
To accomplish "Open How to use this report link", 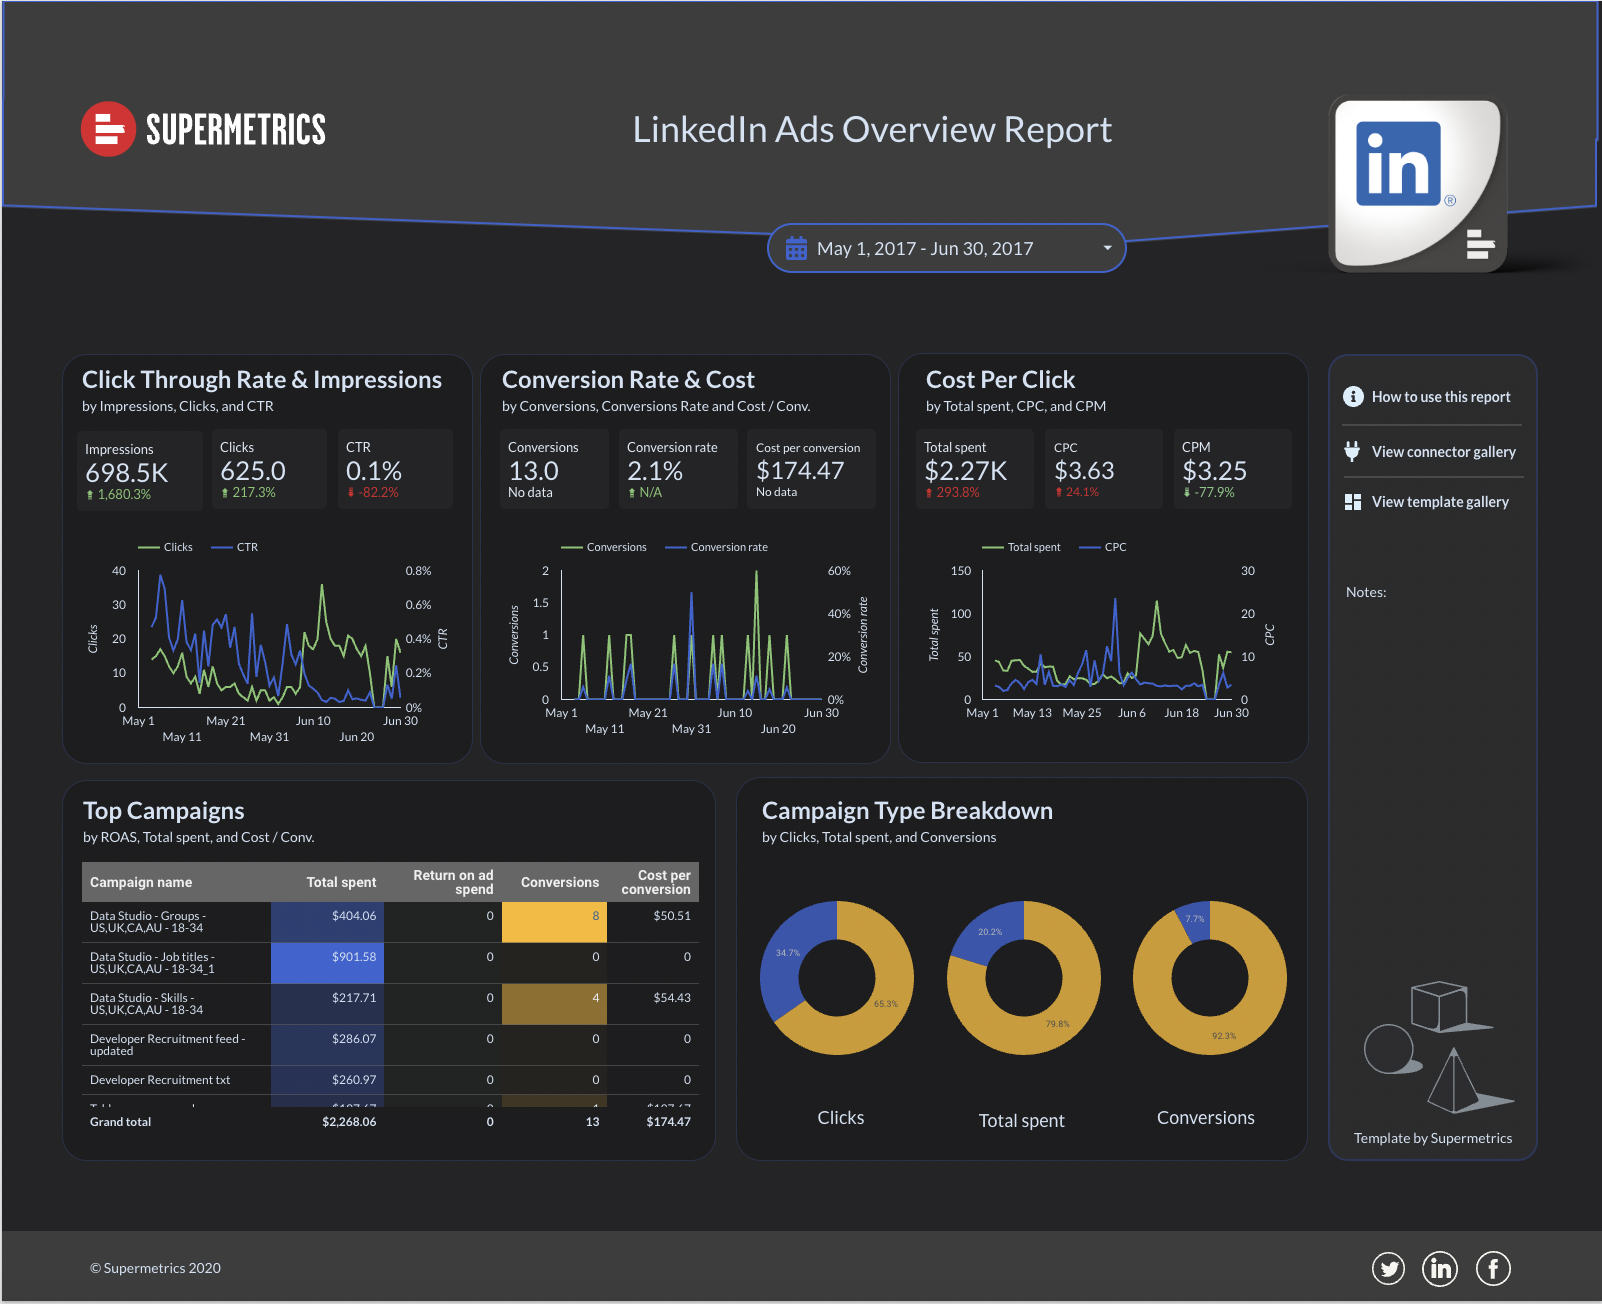I will point(1441,397).
